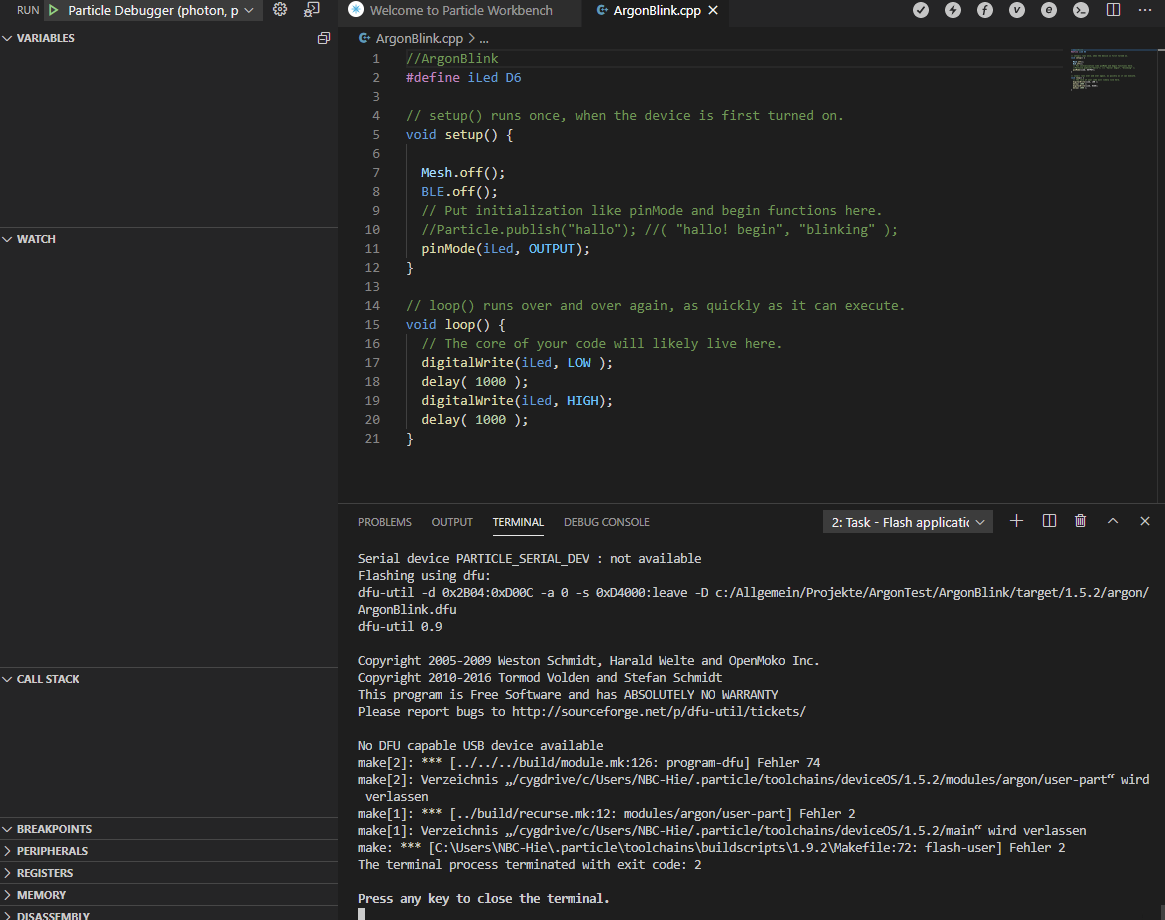Screen dimensions: 1165x920
Task: Delete the terminal with the trash icon
Action: (x=1080, y=521)
